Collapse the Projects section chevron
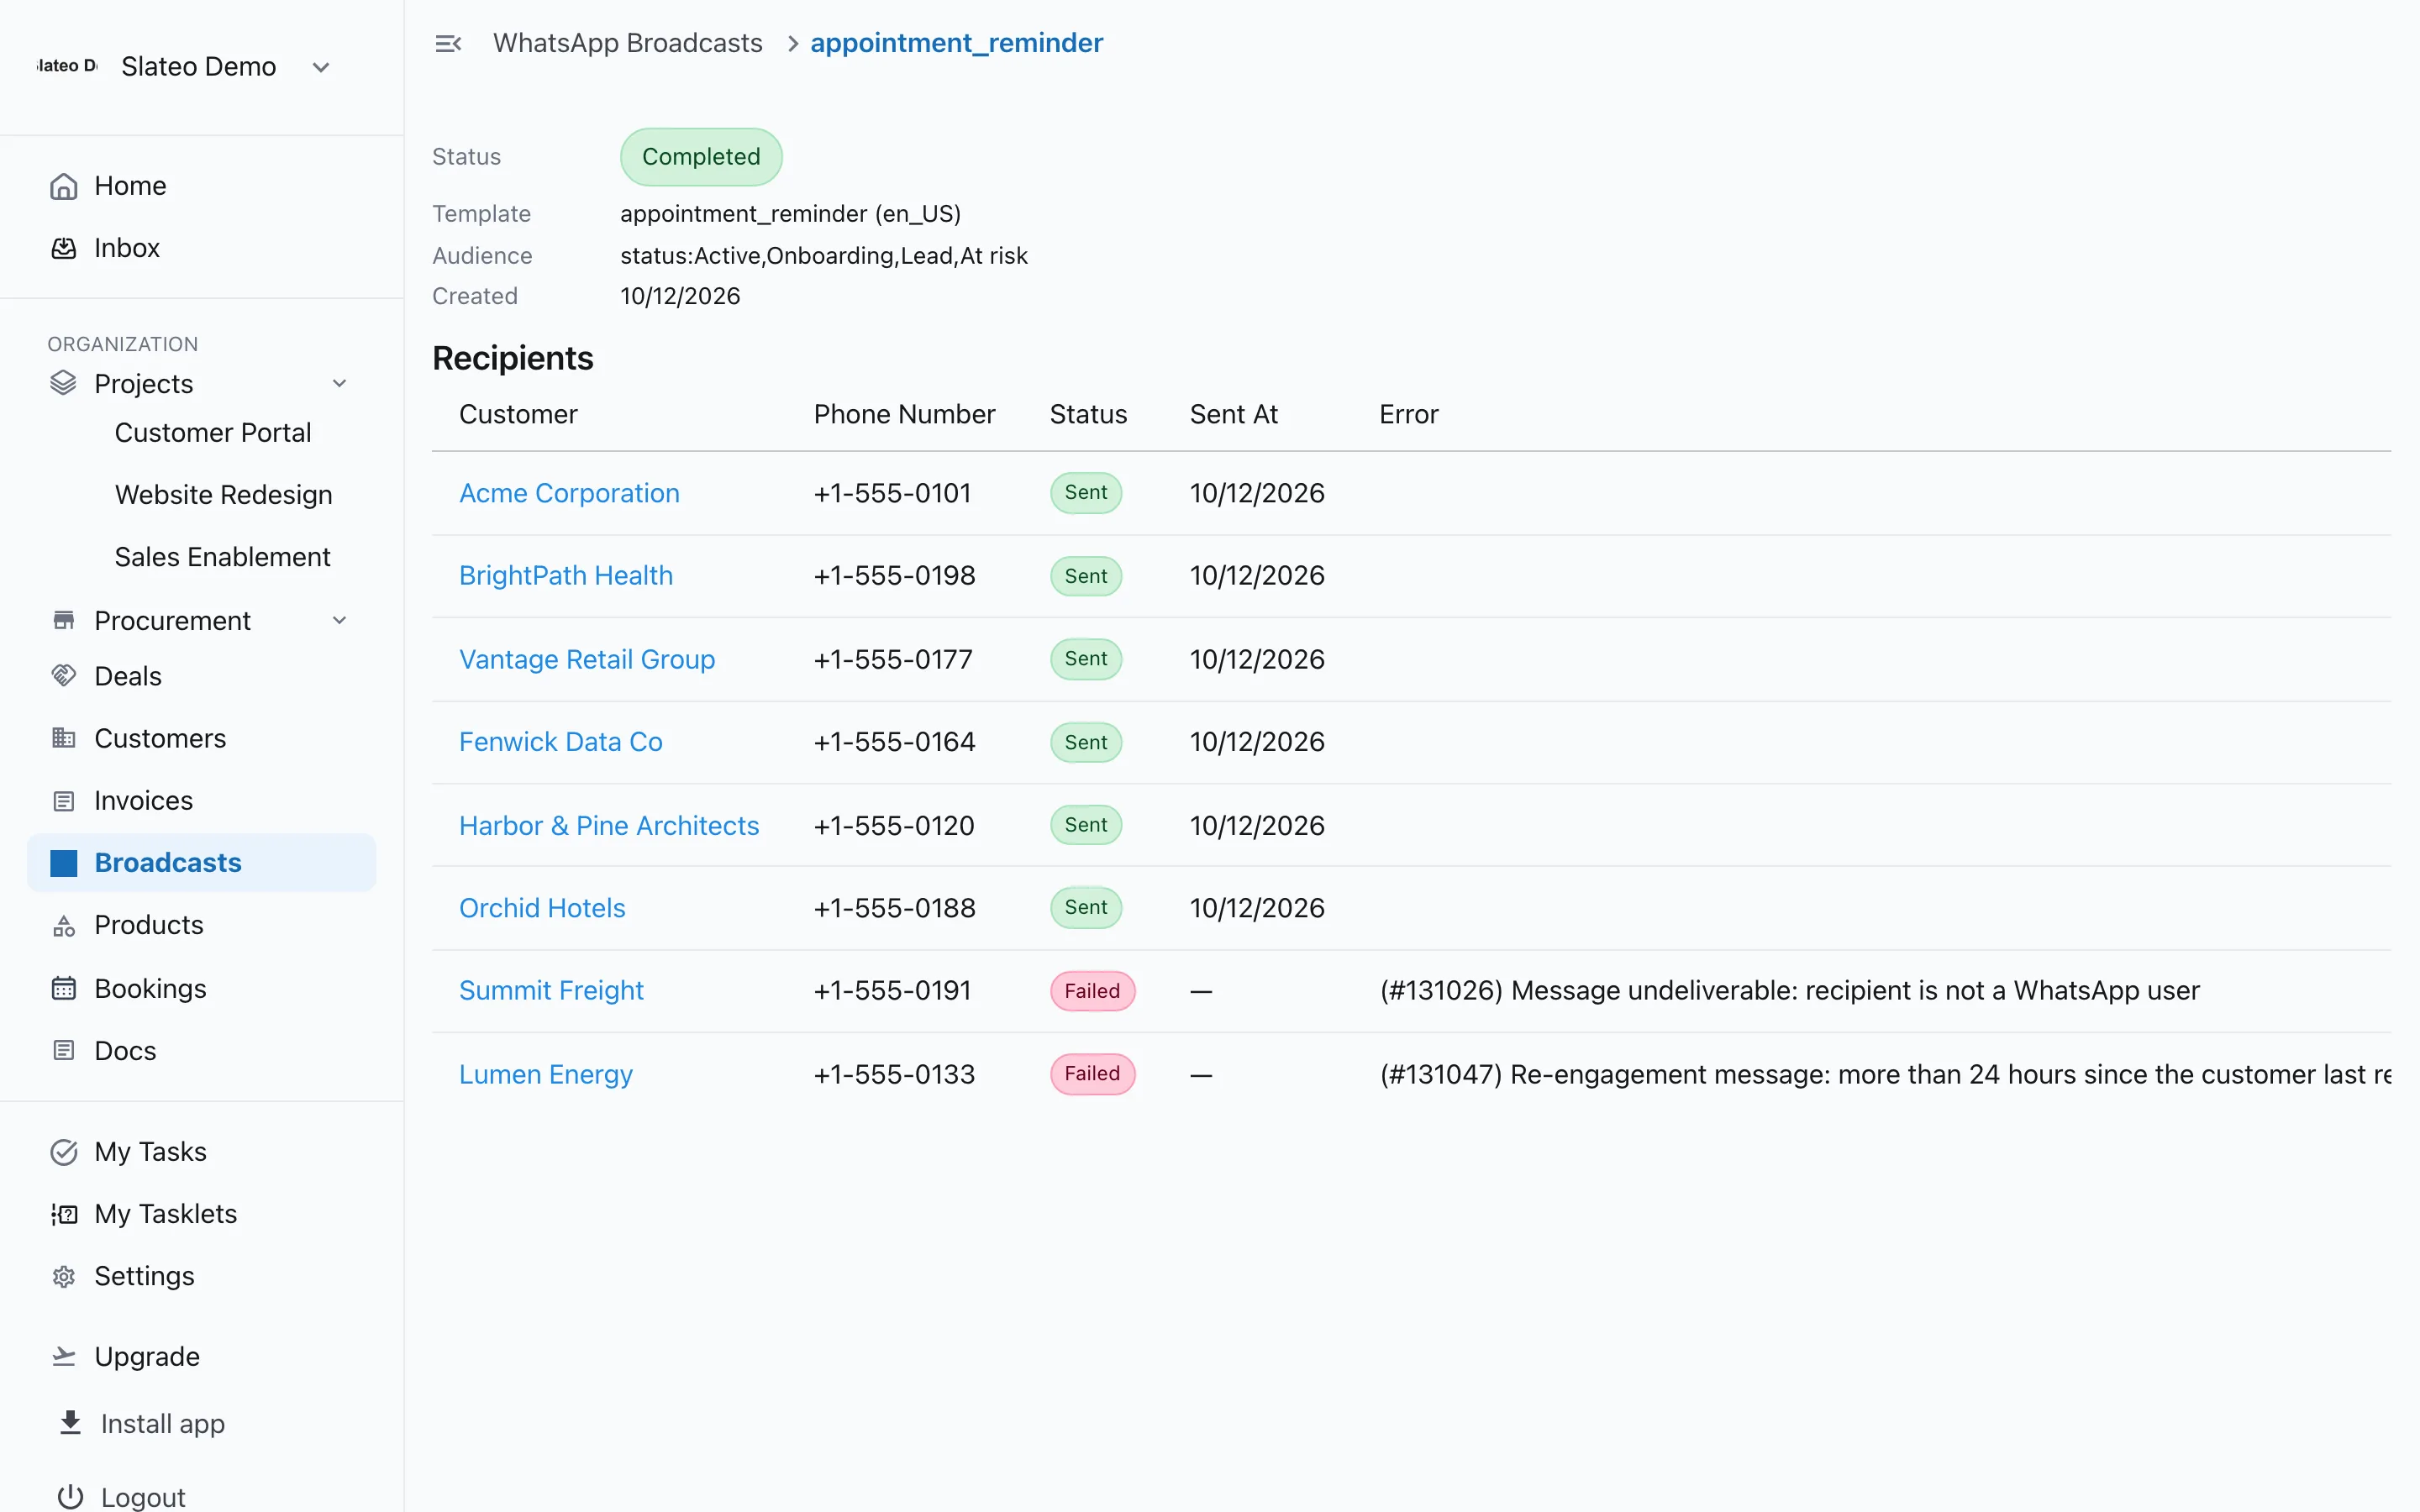 click(340, 383)
